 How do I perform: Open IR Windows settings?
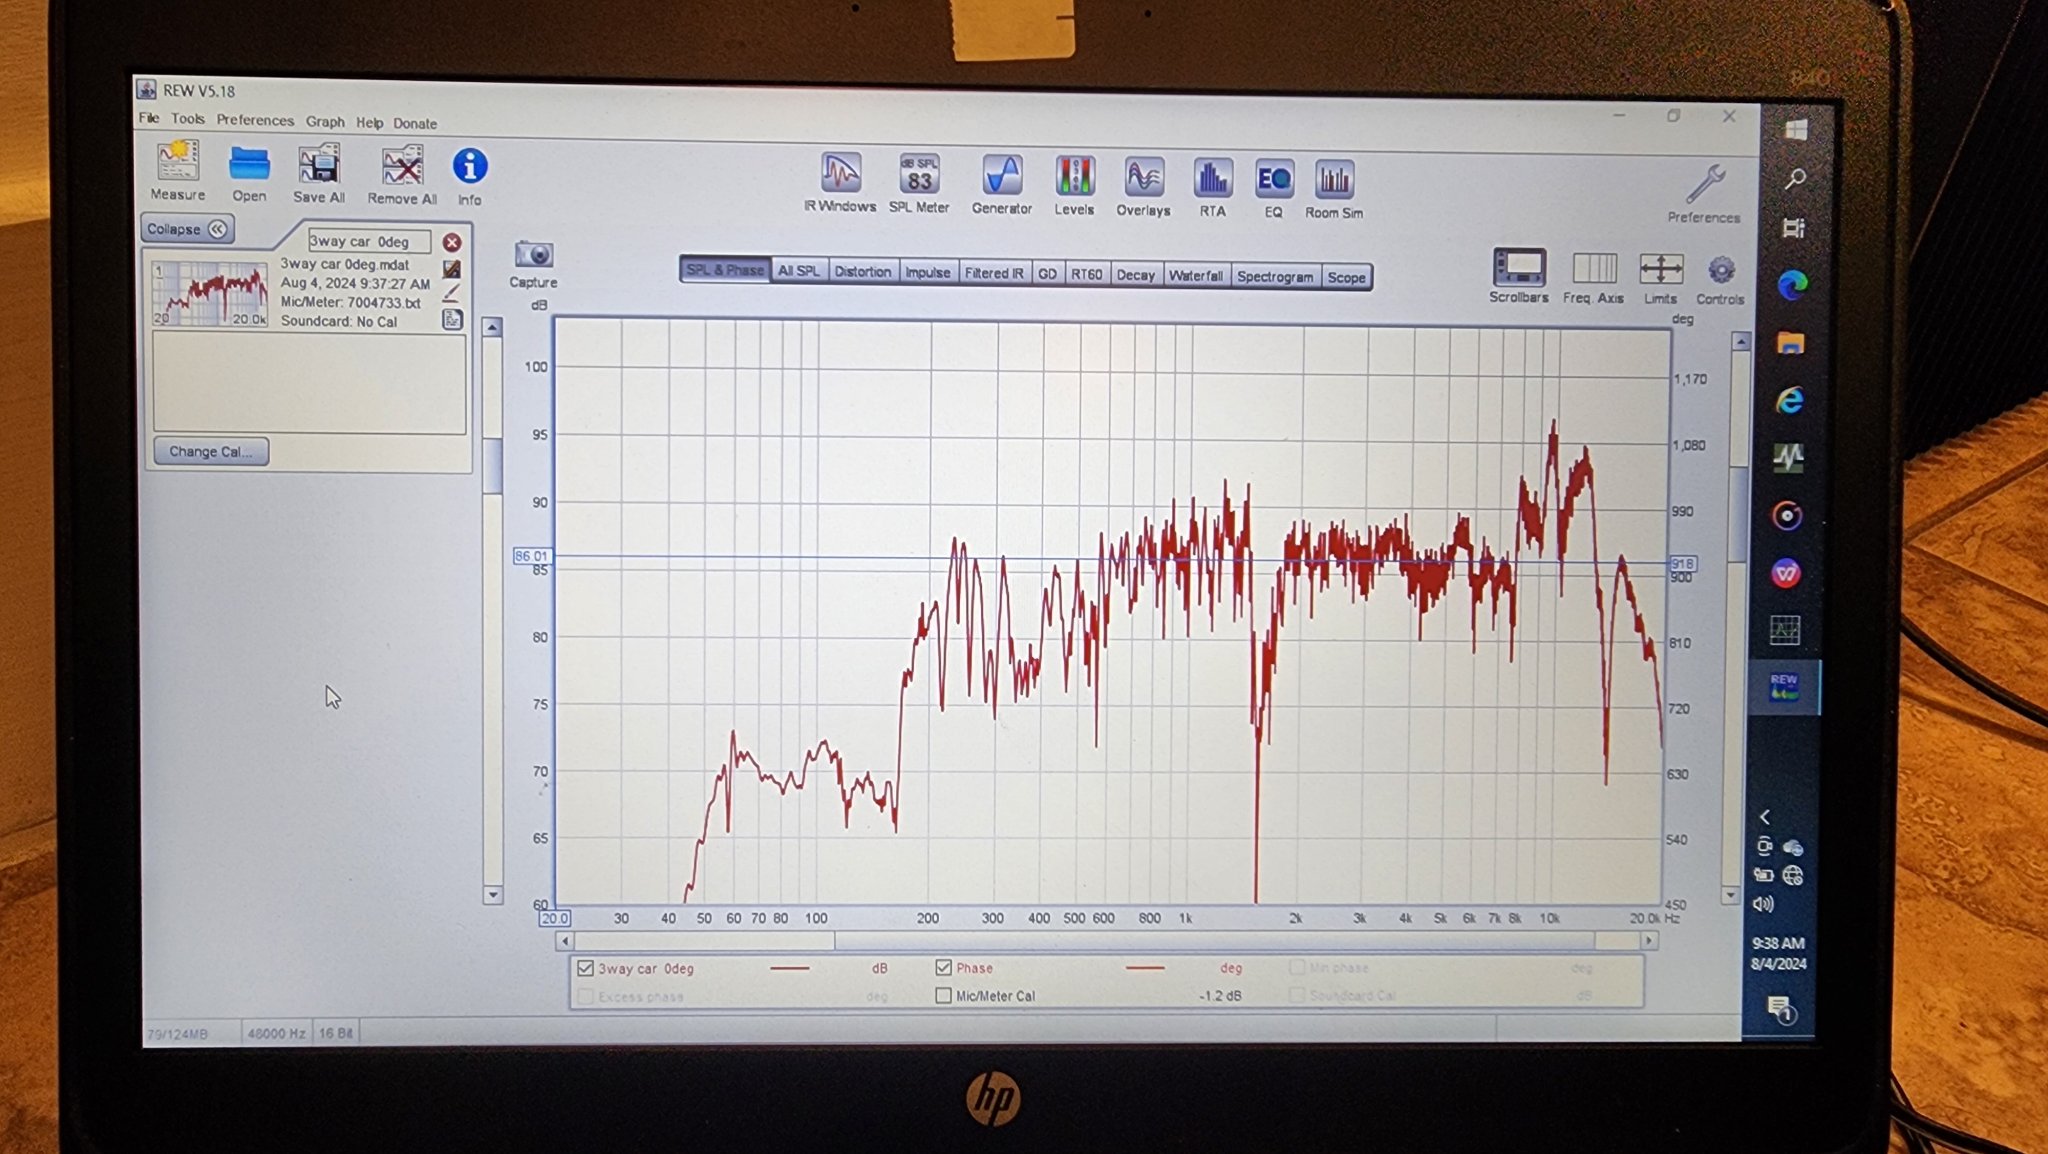coord(840,182)
